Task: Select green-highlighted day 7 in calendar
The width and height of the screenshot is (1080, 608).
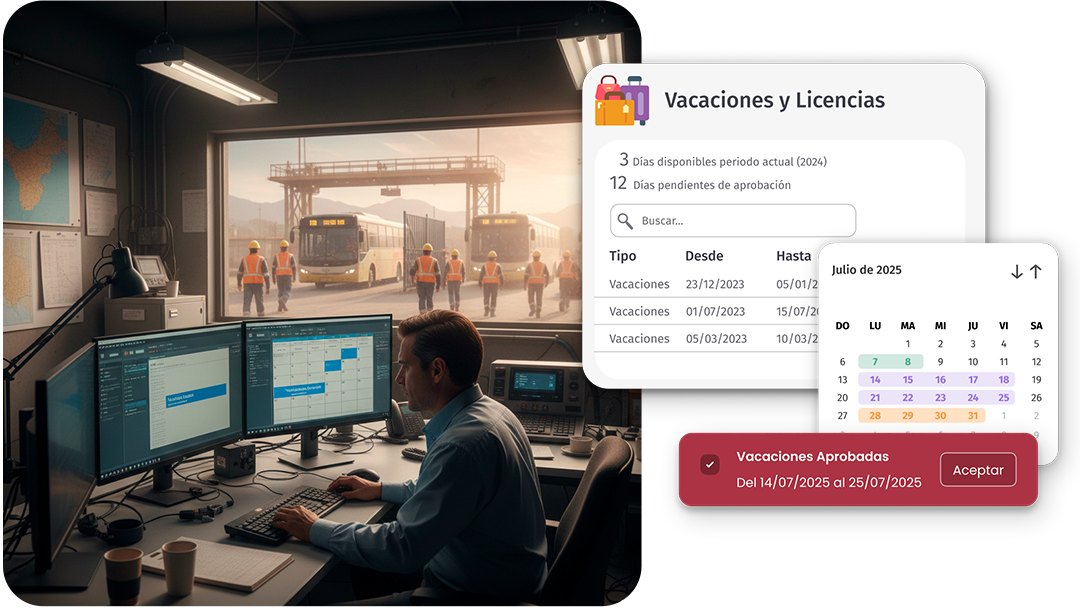Action: click(x=875, y=362)
